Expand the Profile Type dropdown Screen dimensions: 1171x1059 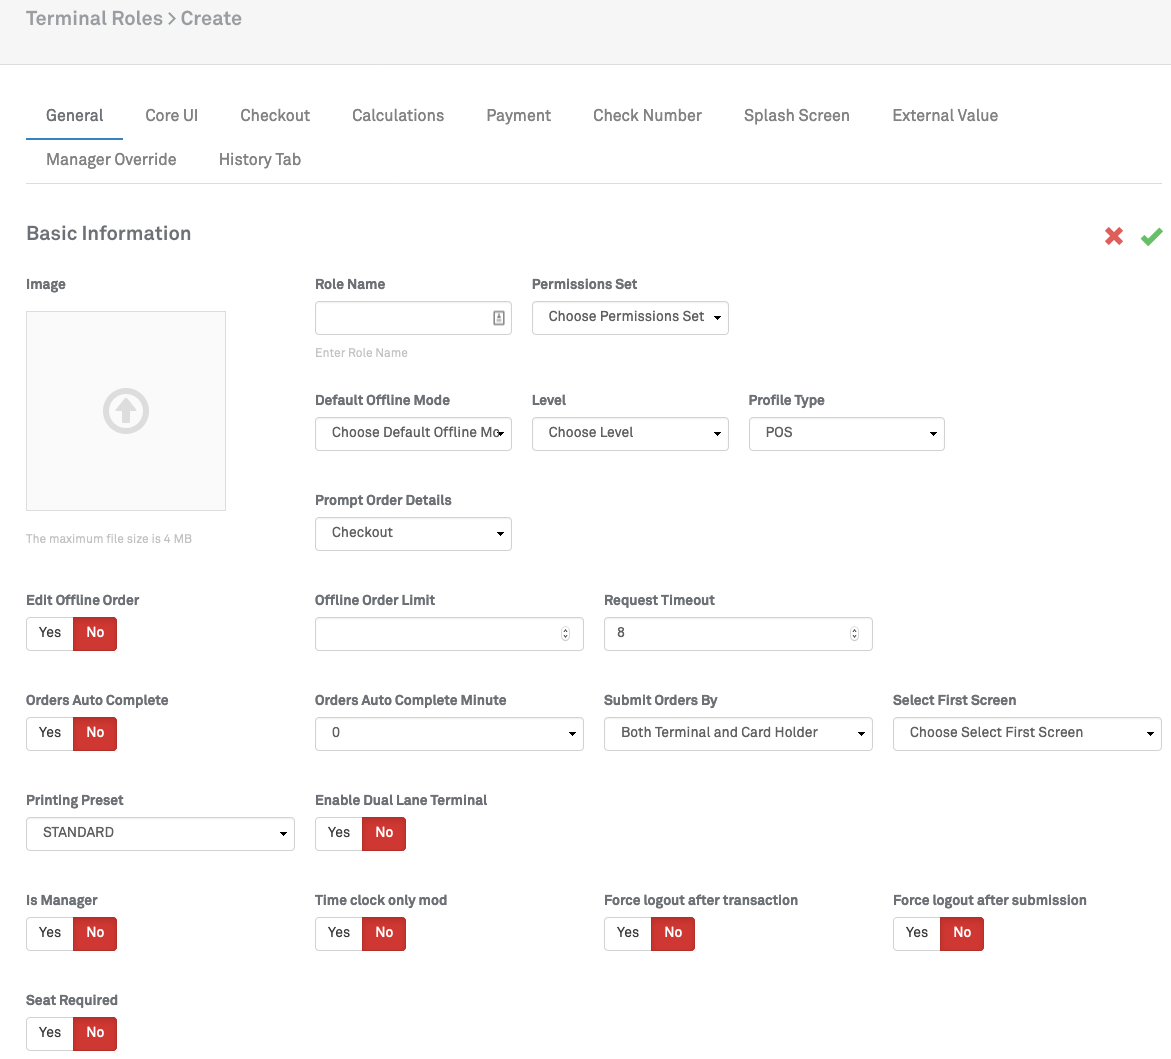846,433
